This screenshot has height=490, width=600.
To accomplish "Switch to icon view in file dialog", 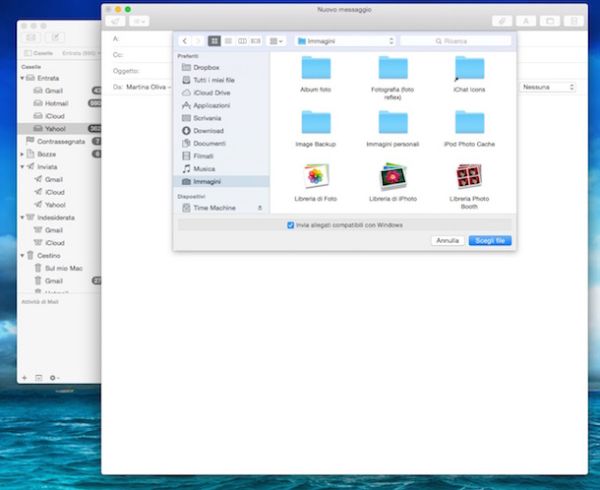I will coord(214,41).
